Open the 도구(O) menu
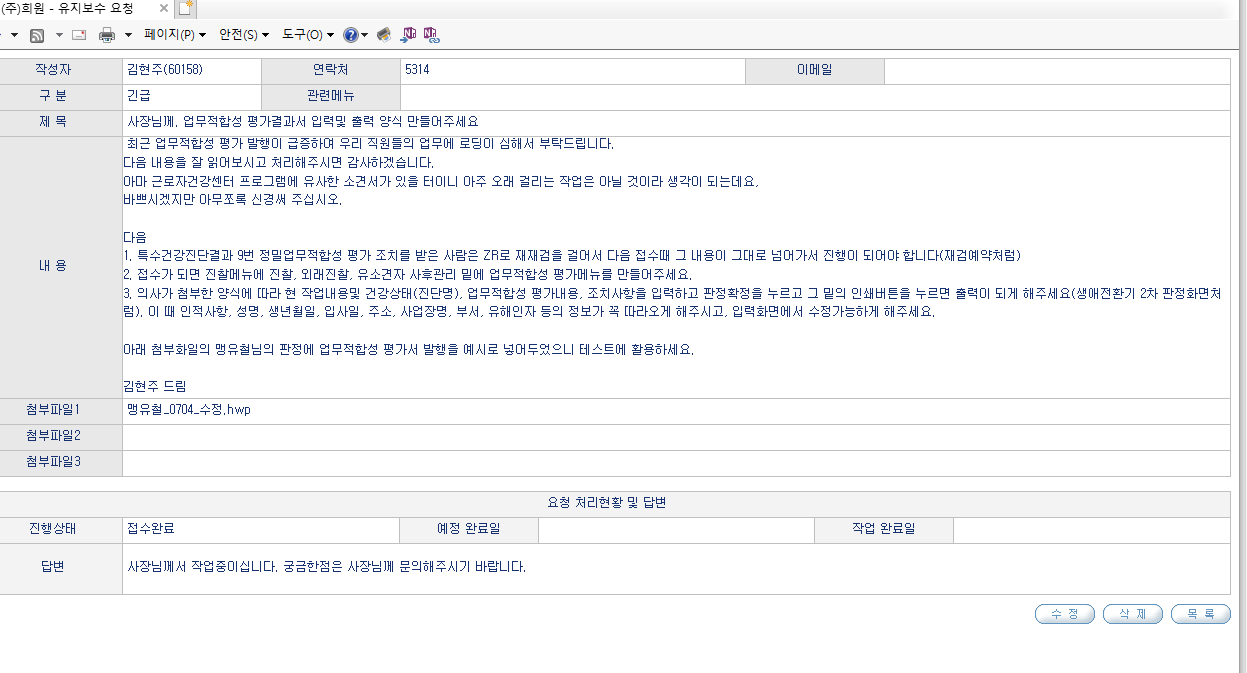1247x673 pixels. pos(307,35)
